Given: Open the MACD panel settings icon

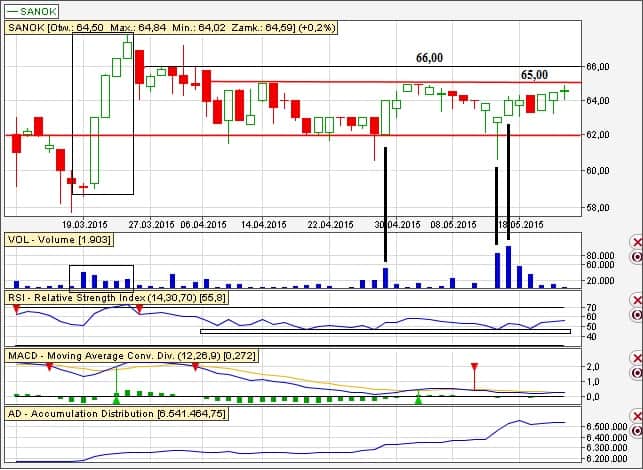Looking at the screenshot, I should (637, 372).
